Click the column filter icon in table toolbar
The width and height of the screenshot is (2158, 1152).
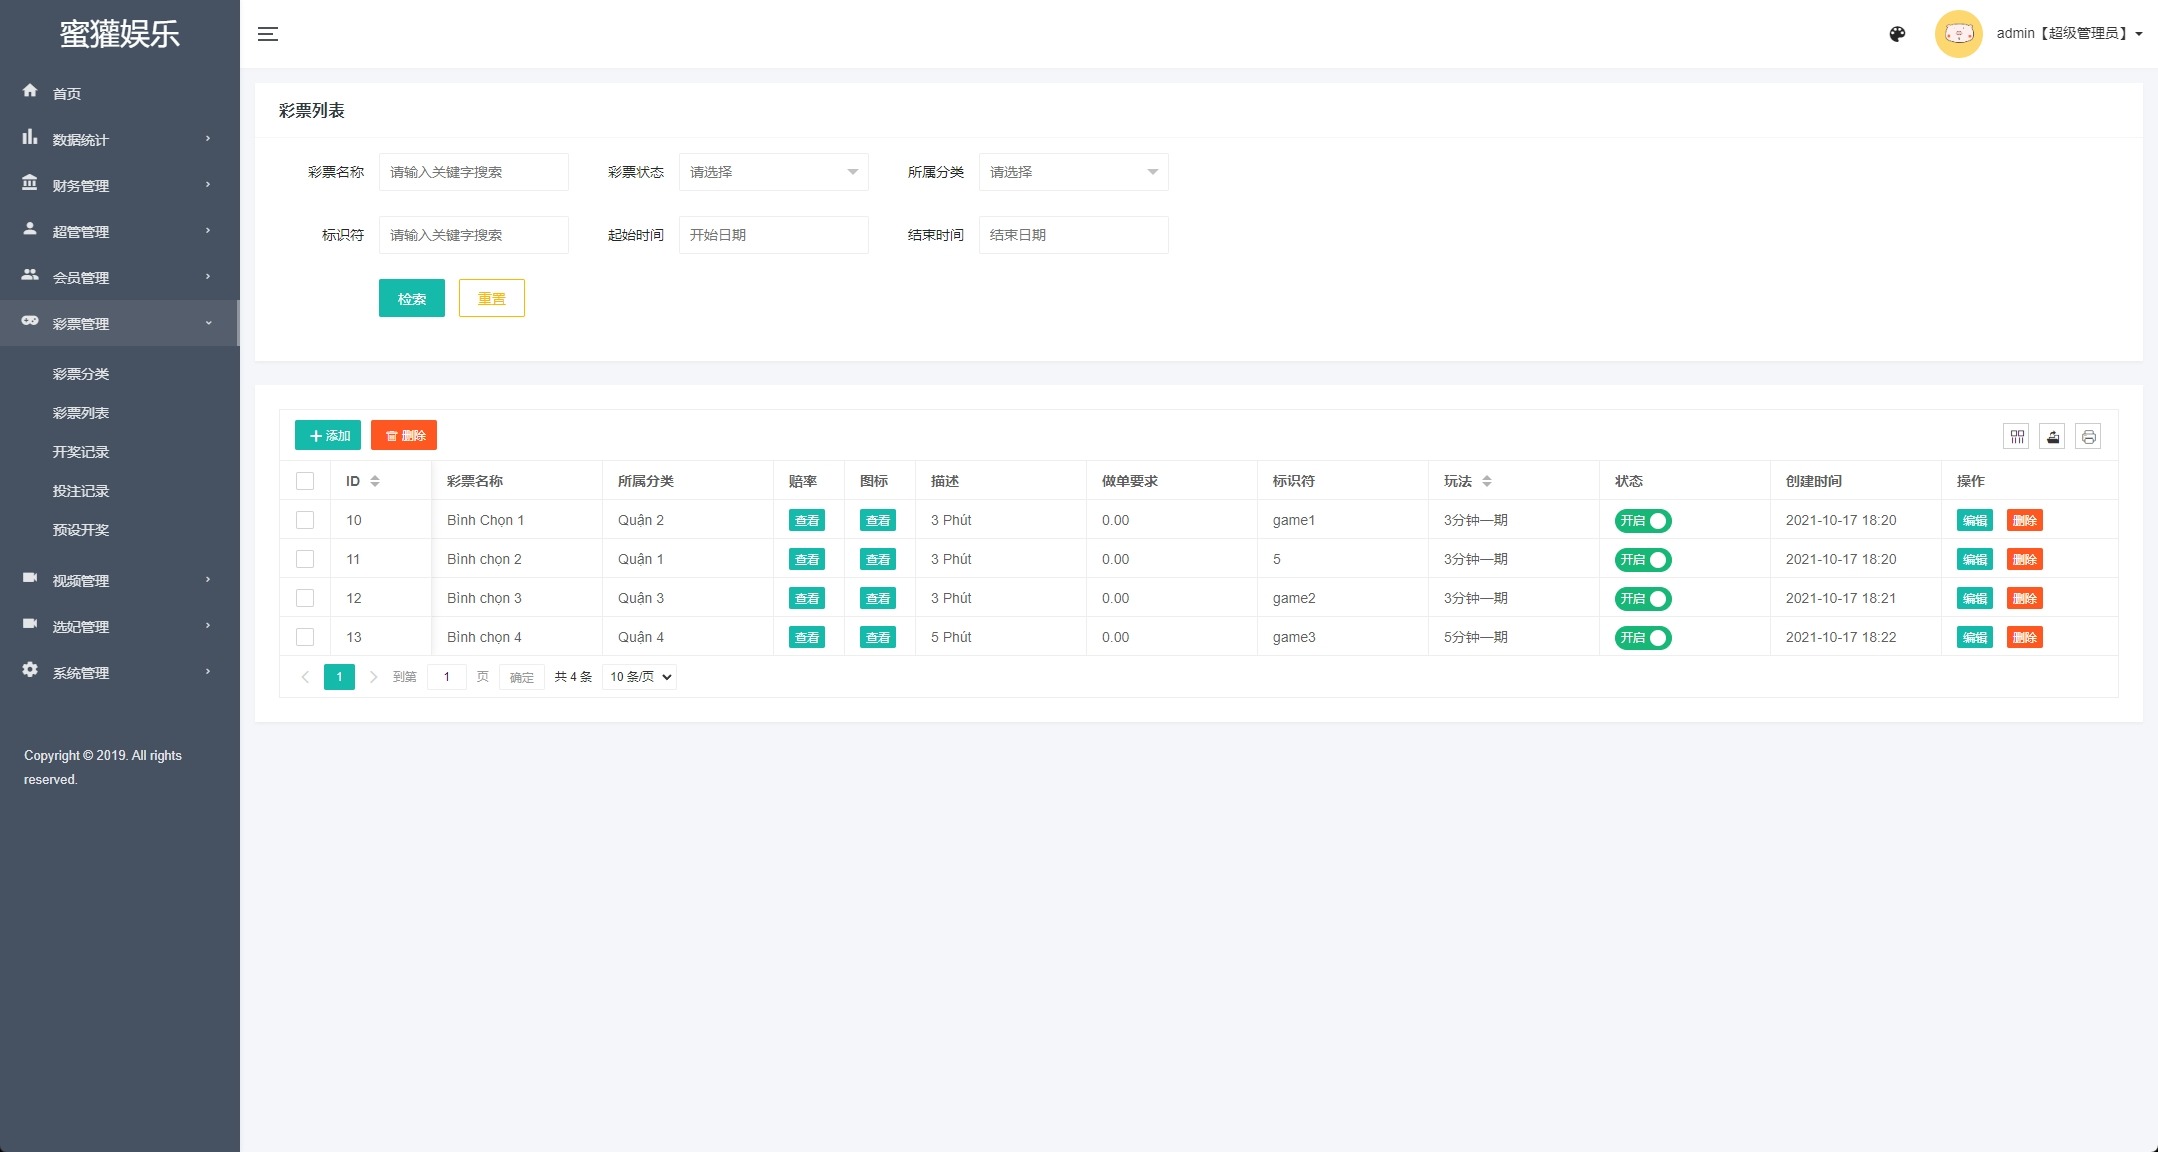point(2016,436)
